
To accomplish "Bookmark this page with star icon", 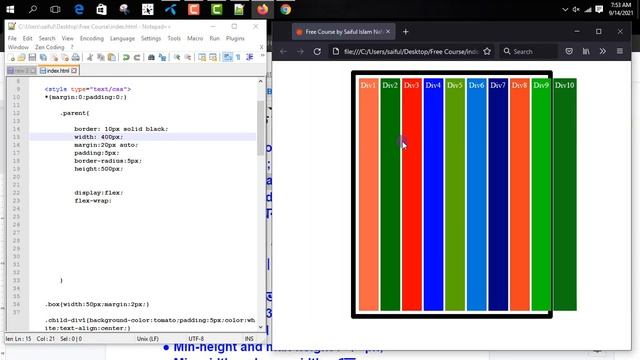I will 487,51.
